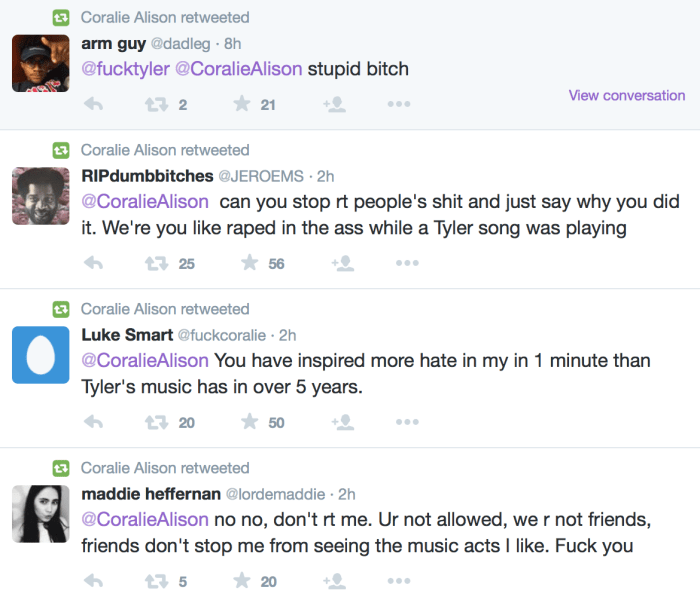Image resolution: width=700 pixels, height=606 pixels.
Task: Reply to maddie heffernan's tweet
Action: [x=94, y=581]
